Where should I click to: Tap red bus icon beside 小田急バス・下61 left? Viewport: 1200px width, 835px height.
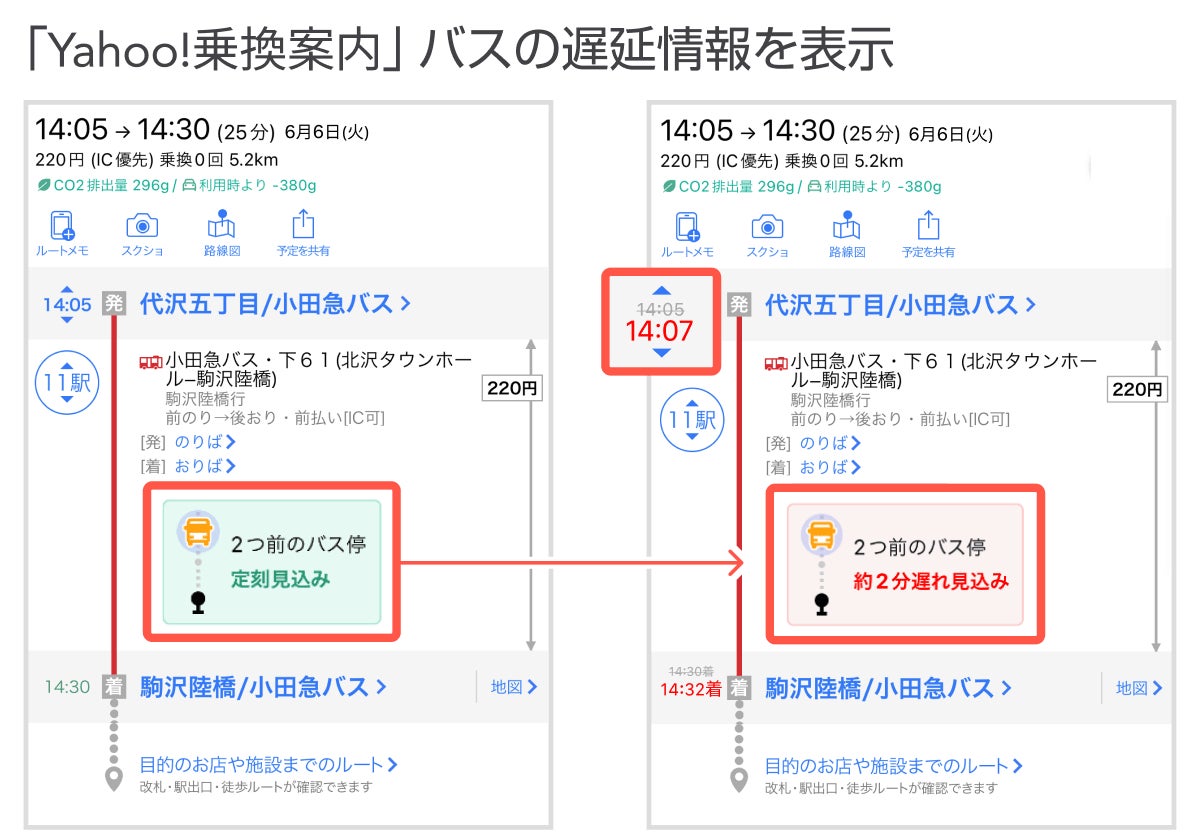(151, 362)
